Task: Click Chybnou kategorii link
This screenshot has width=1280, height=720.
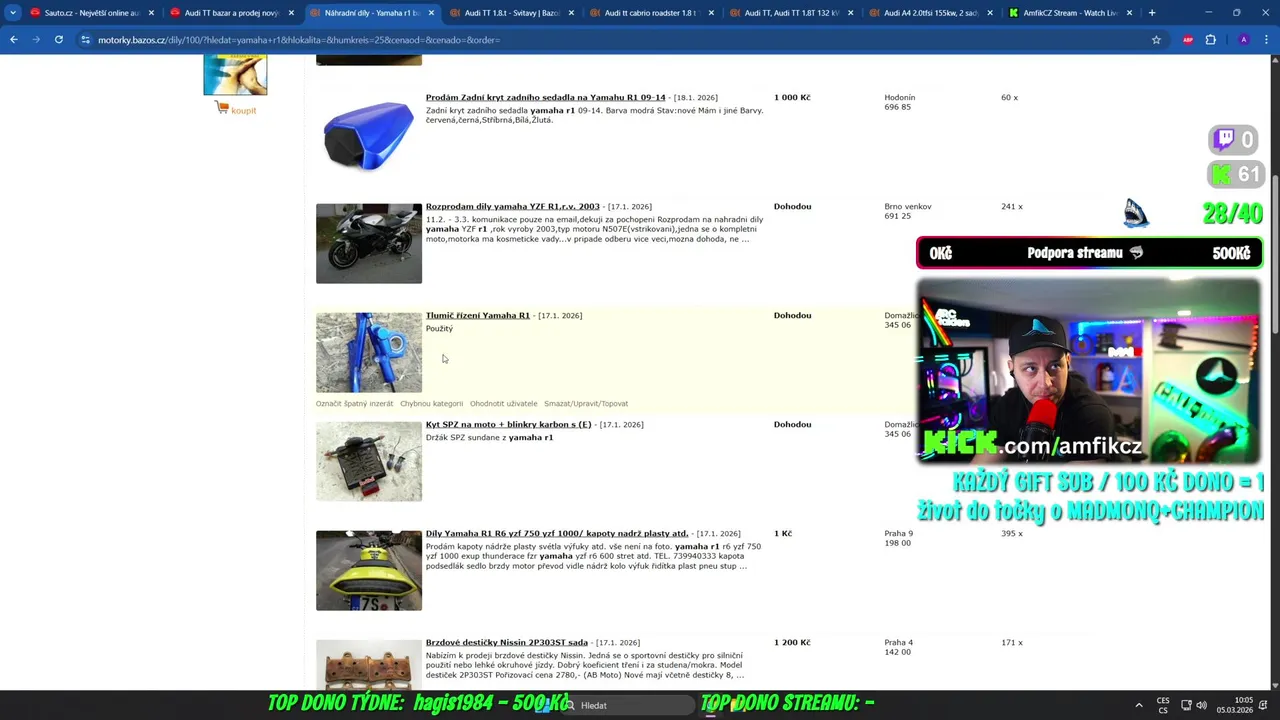Action: coord(431,404)
